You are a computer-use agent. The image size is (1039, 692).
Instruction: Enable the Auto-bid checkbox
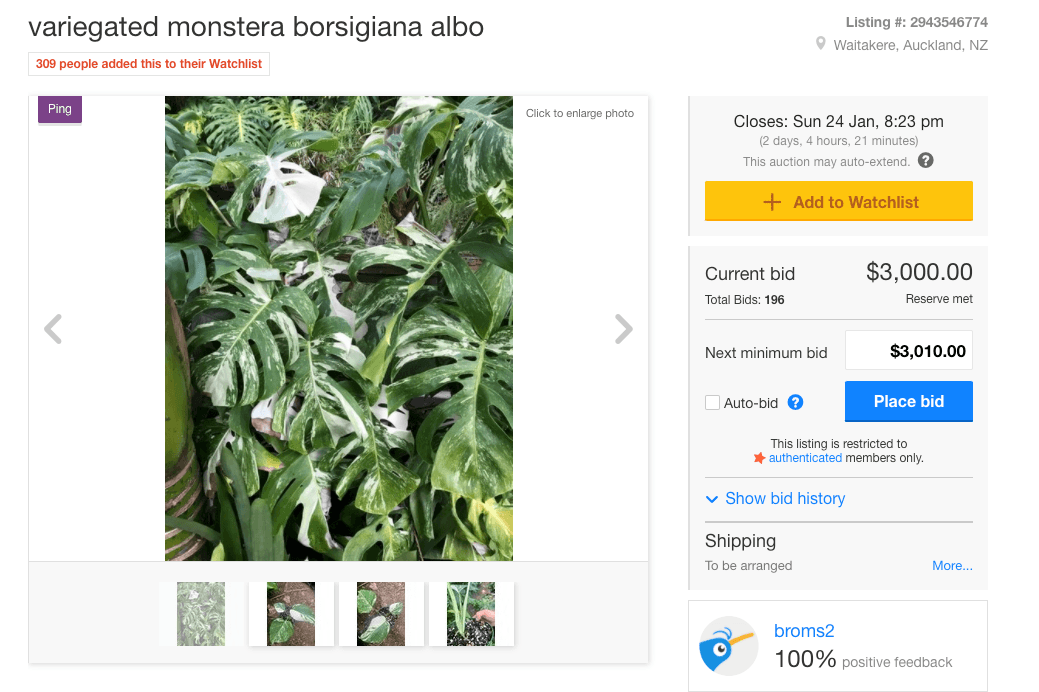712,403
